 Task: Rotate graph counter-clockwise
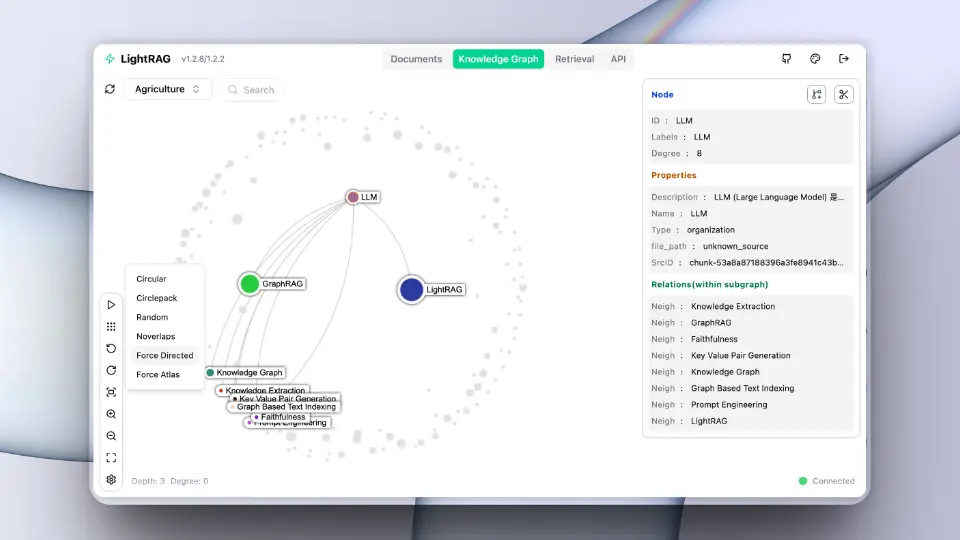(x=111, y=348)
